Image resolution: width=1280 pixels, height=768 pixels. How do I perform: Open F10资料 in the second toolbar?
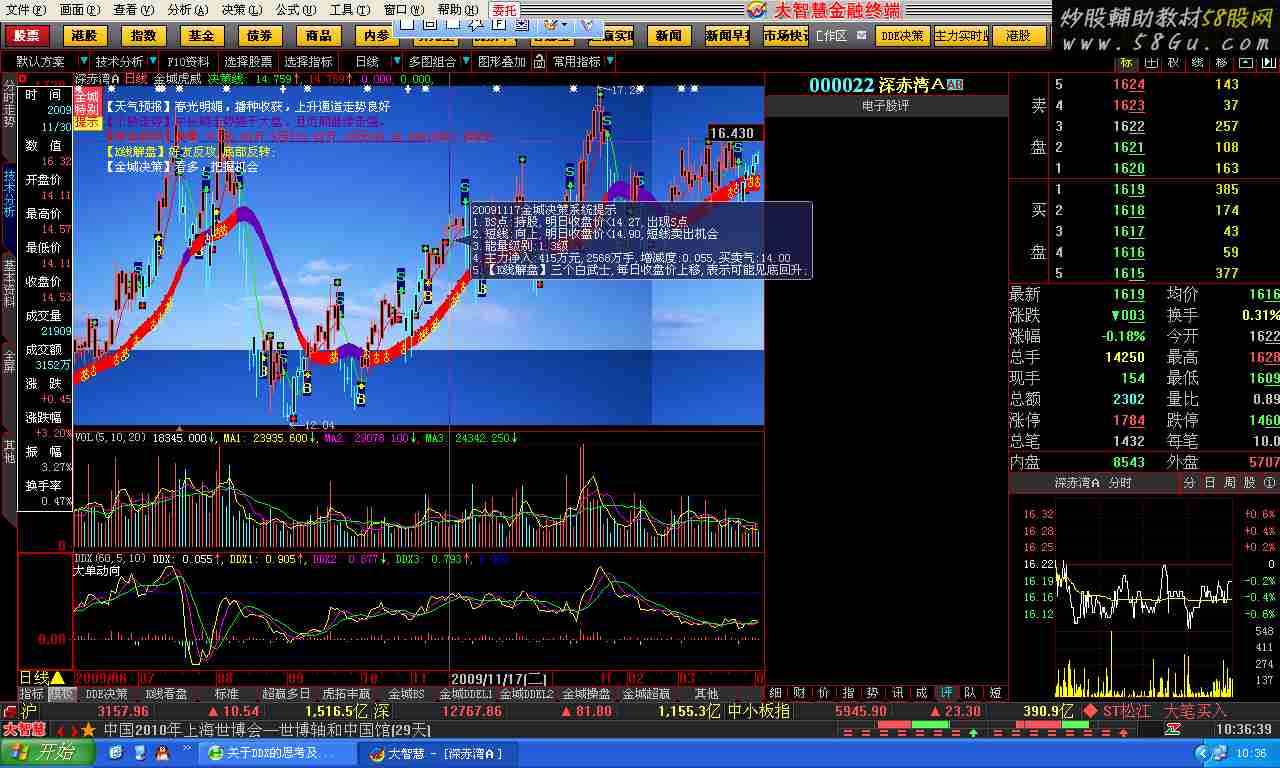point(189,62)
